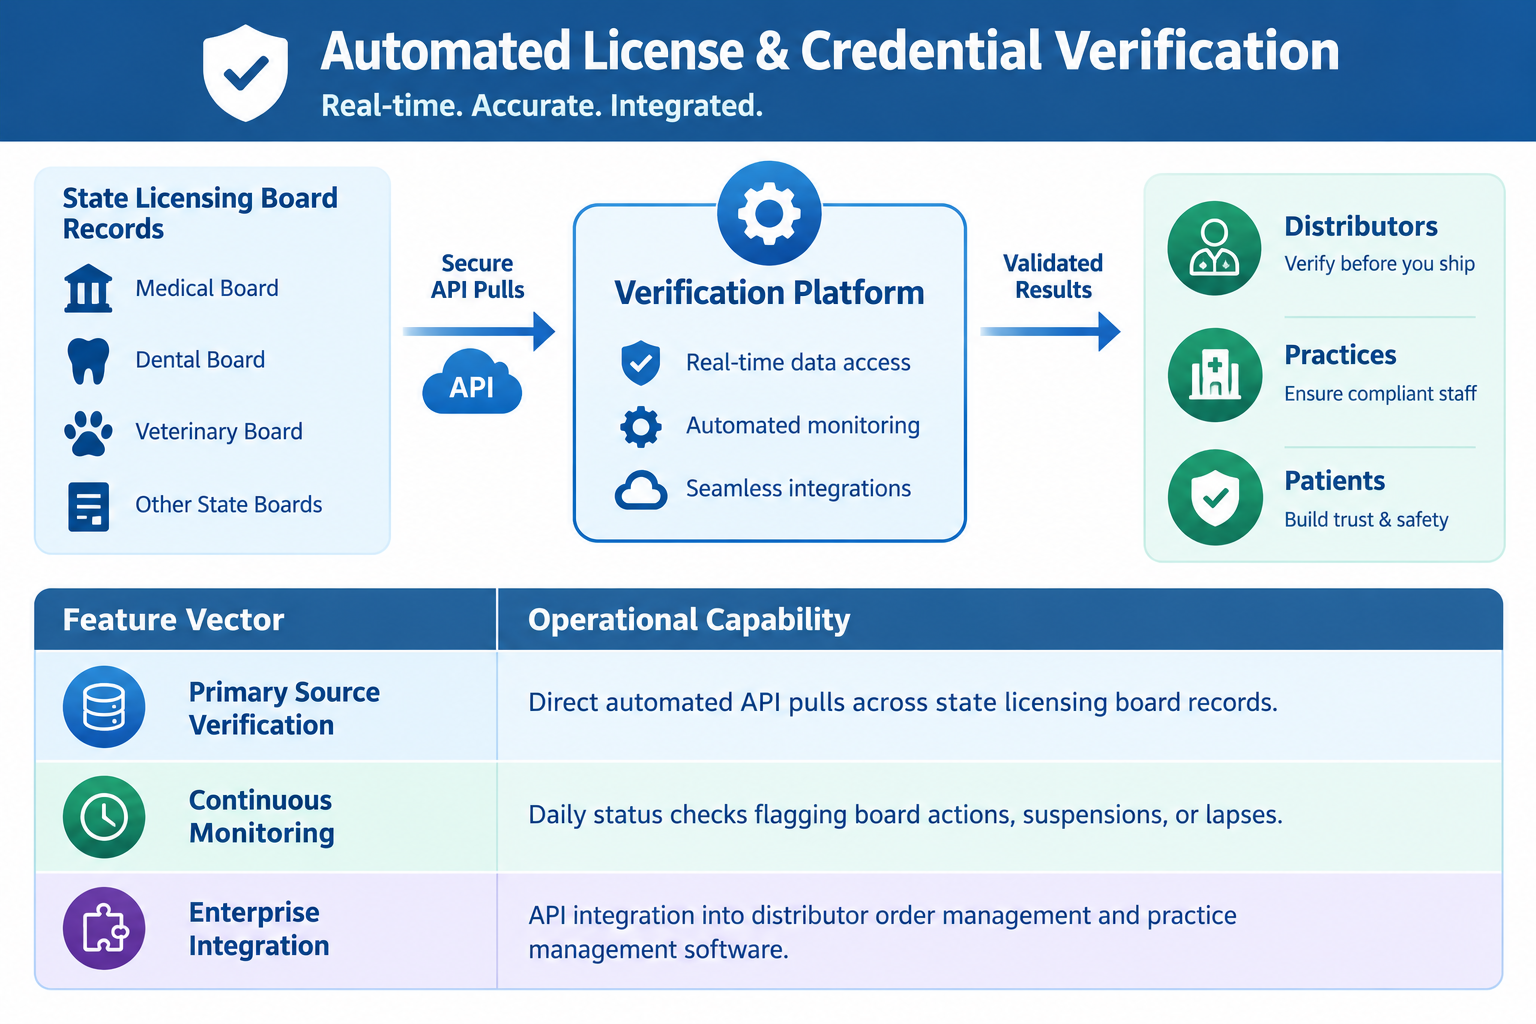Click the Practices hospital icon
Screen dimensions: 1536x1024
(1214, 375)
